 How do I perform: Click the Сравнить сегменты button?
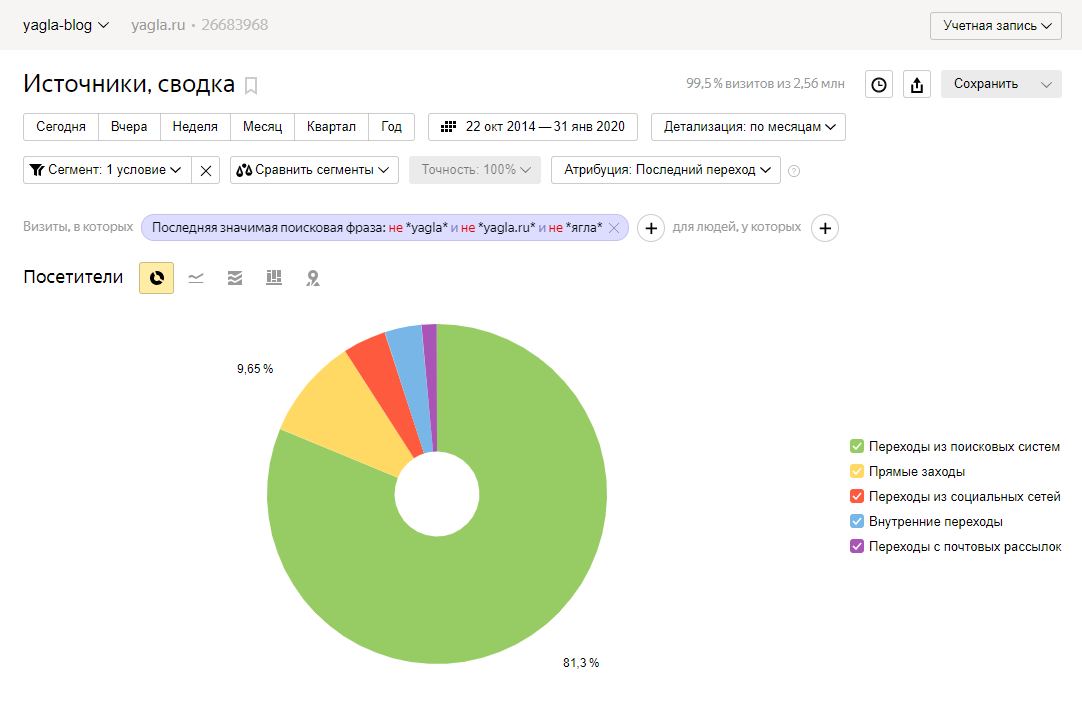click(x=314, y=170)
